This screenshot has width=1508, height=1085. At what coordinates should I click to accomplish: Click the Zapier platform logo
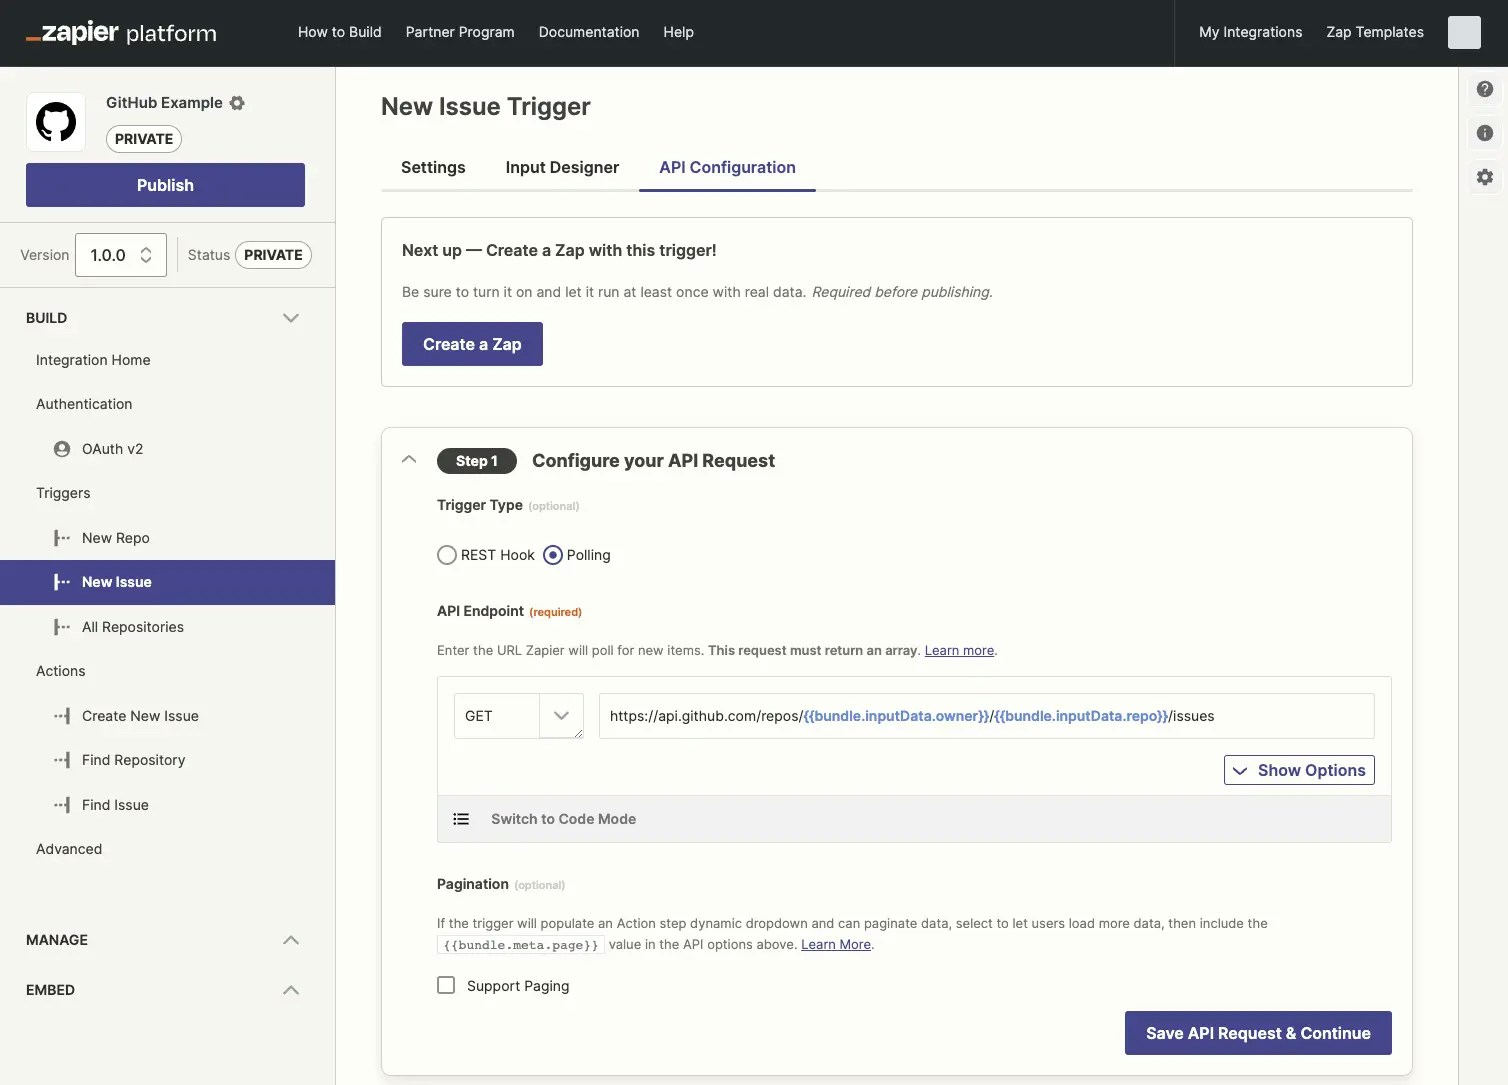pyautogui.click(x=121, y=32)
